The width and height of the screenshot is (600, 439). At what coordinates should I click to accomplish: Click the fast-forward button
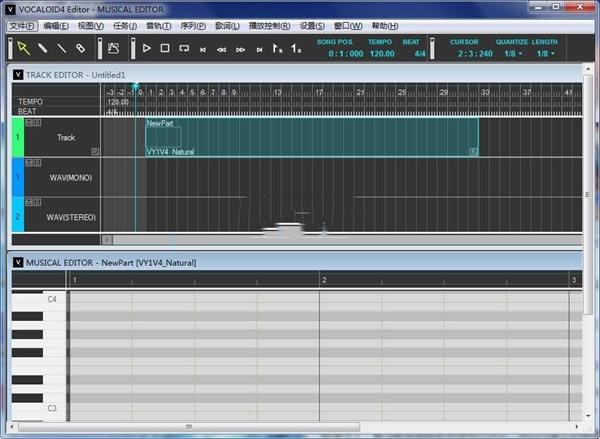coord(240,49)
